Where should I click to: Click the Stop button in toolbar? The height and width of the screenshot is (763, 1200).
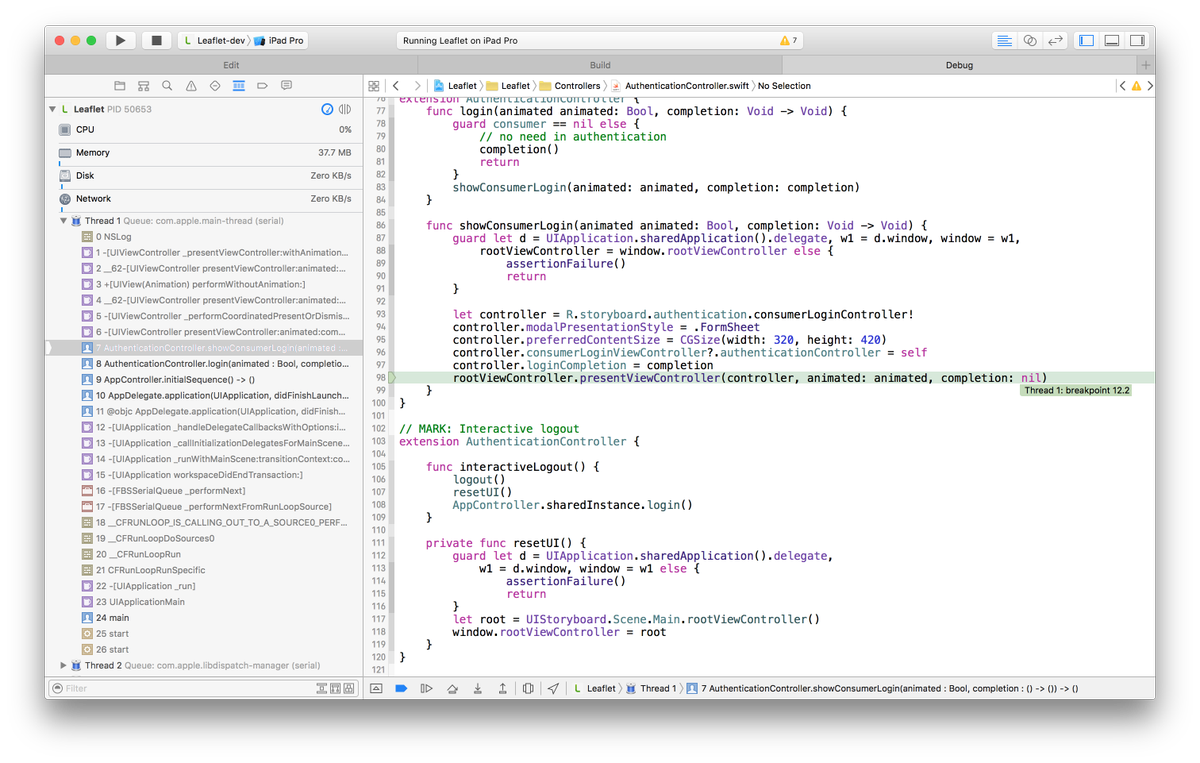(x=156, y=41)
